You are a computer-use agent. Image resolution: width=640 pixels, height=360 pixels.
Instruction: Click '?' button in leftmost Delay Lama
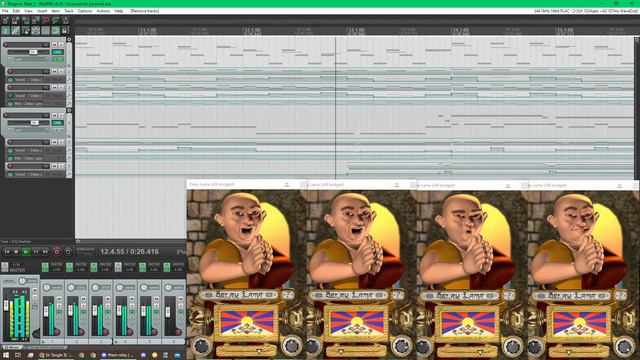(288, 294)
